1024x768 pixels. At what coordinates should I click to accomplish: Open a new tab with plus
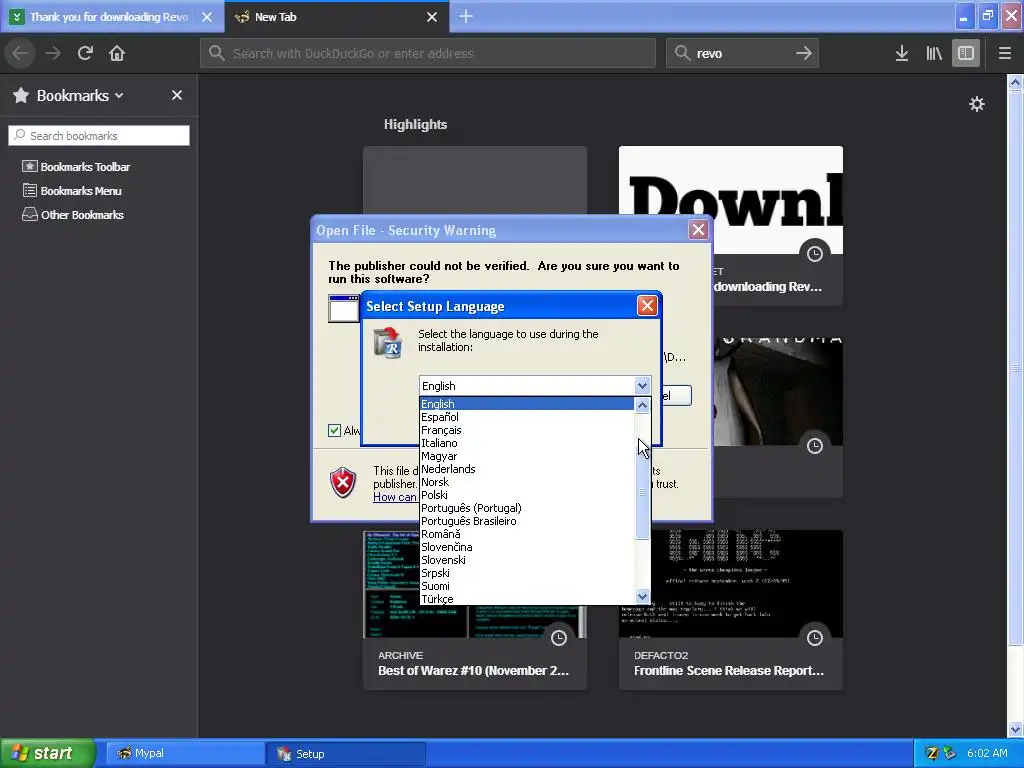pyautogui.click(x=466, y=16)
